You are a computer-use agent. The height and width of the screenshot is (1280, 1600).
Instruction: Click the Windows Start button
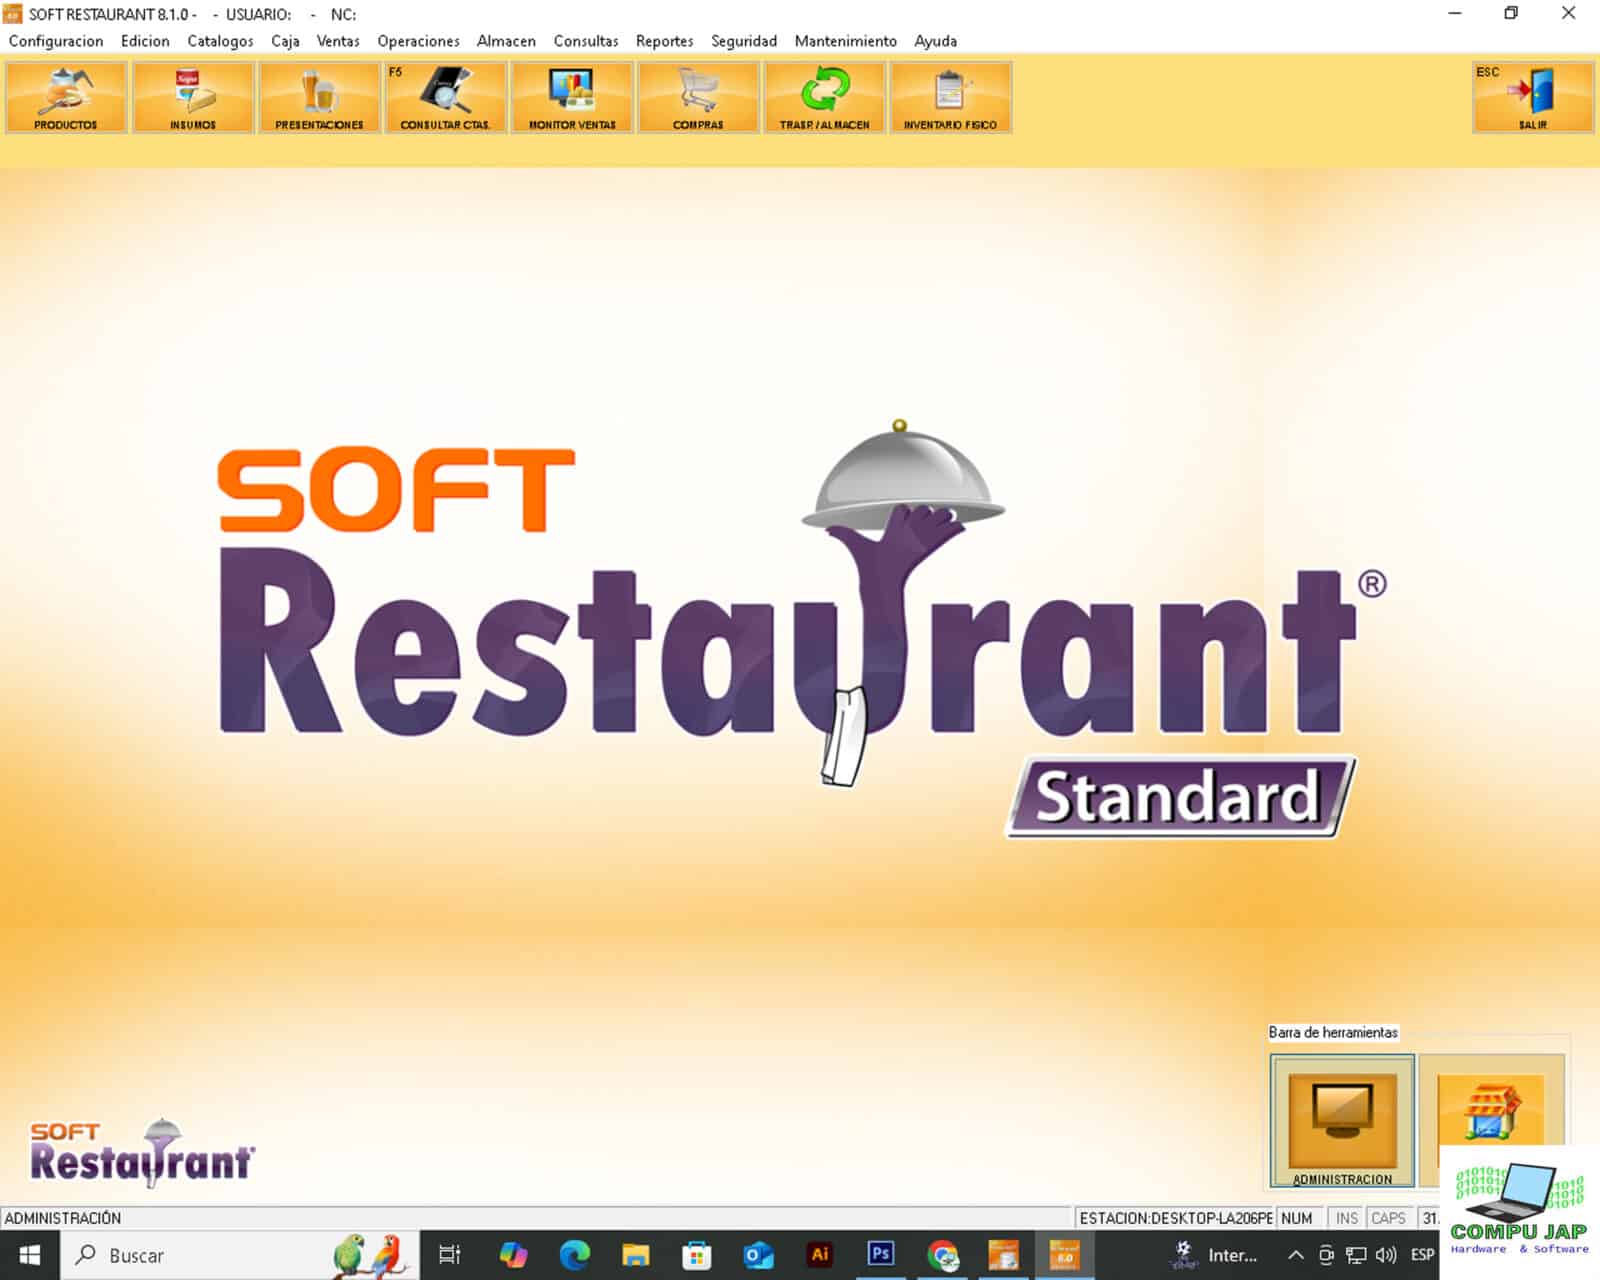[30, 1255]
